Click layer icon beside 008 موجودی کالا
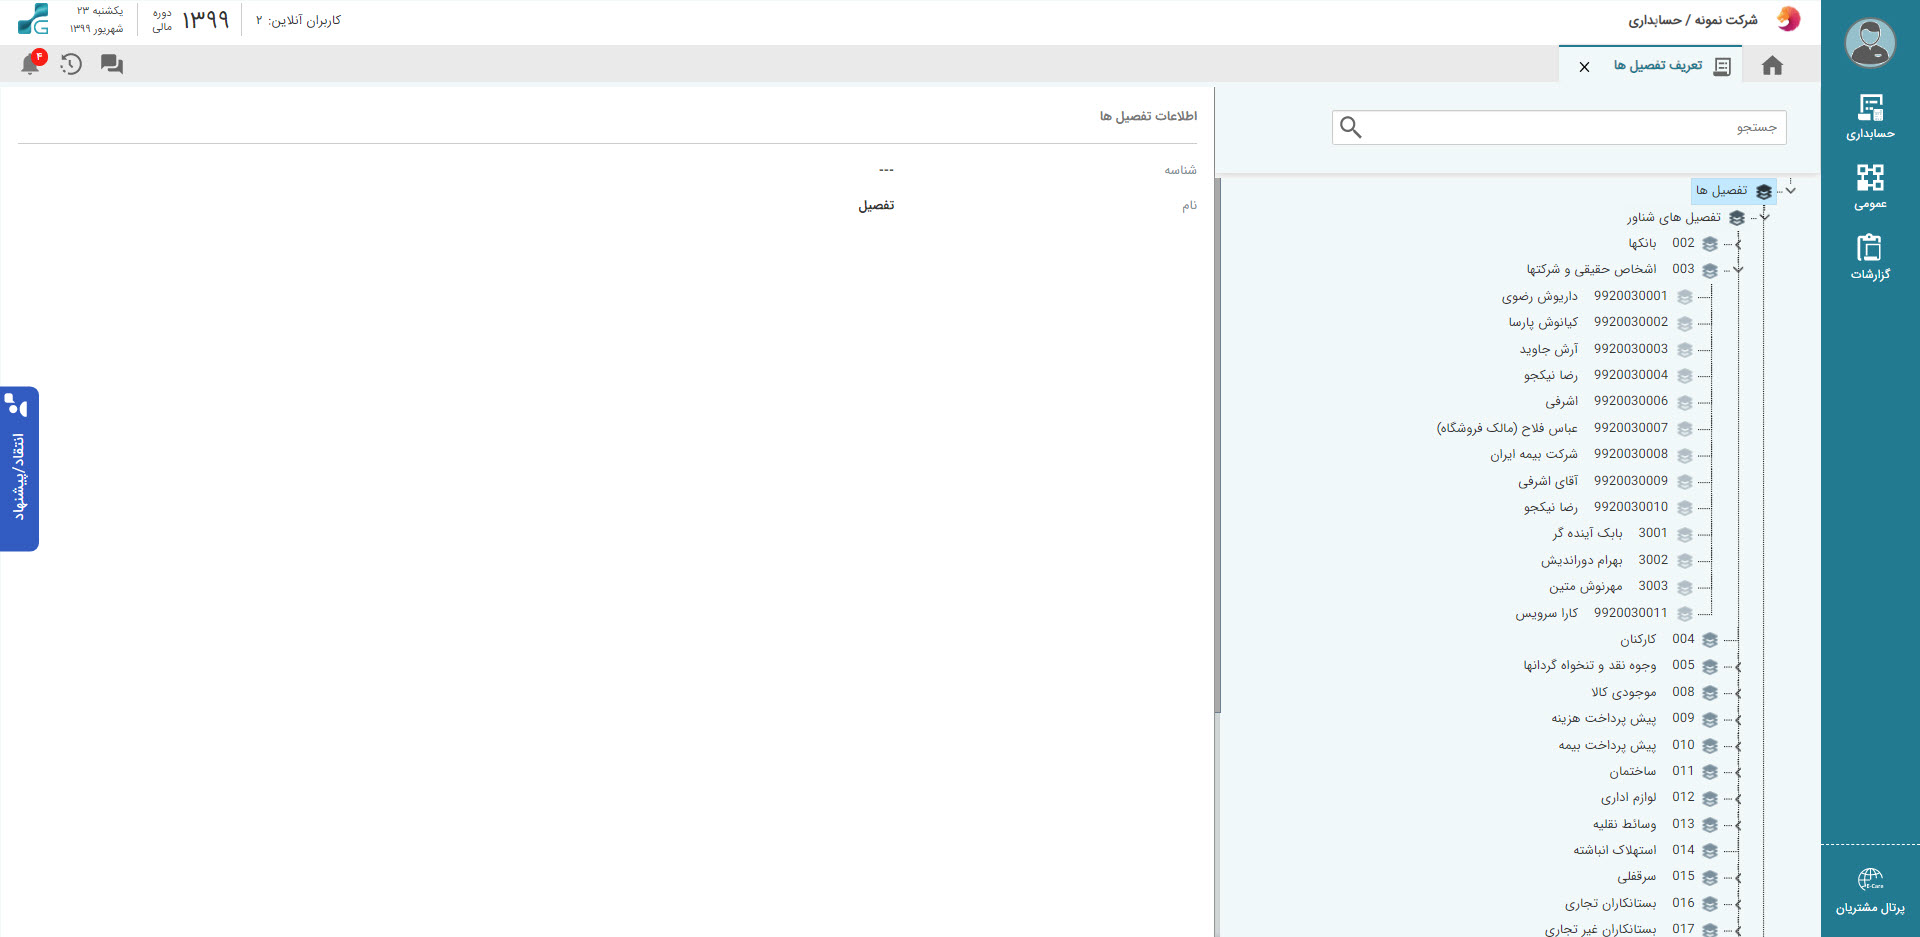Viewport: 1920px width, 937px height. (x=1710, y=693)
